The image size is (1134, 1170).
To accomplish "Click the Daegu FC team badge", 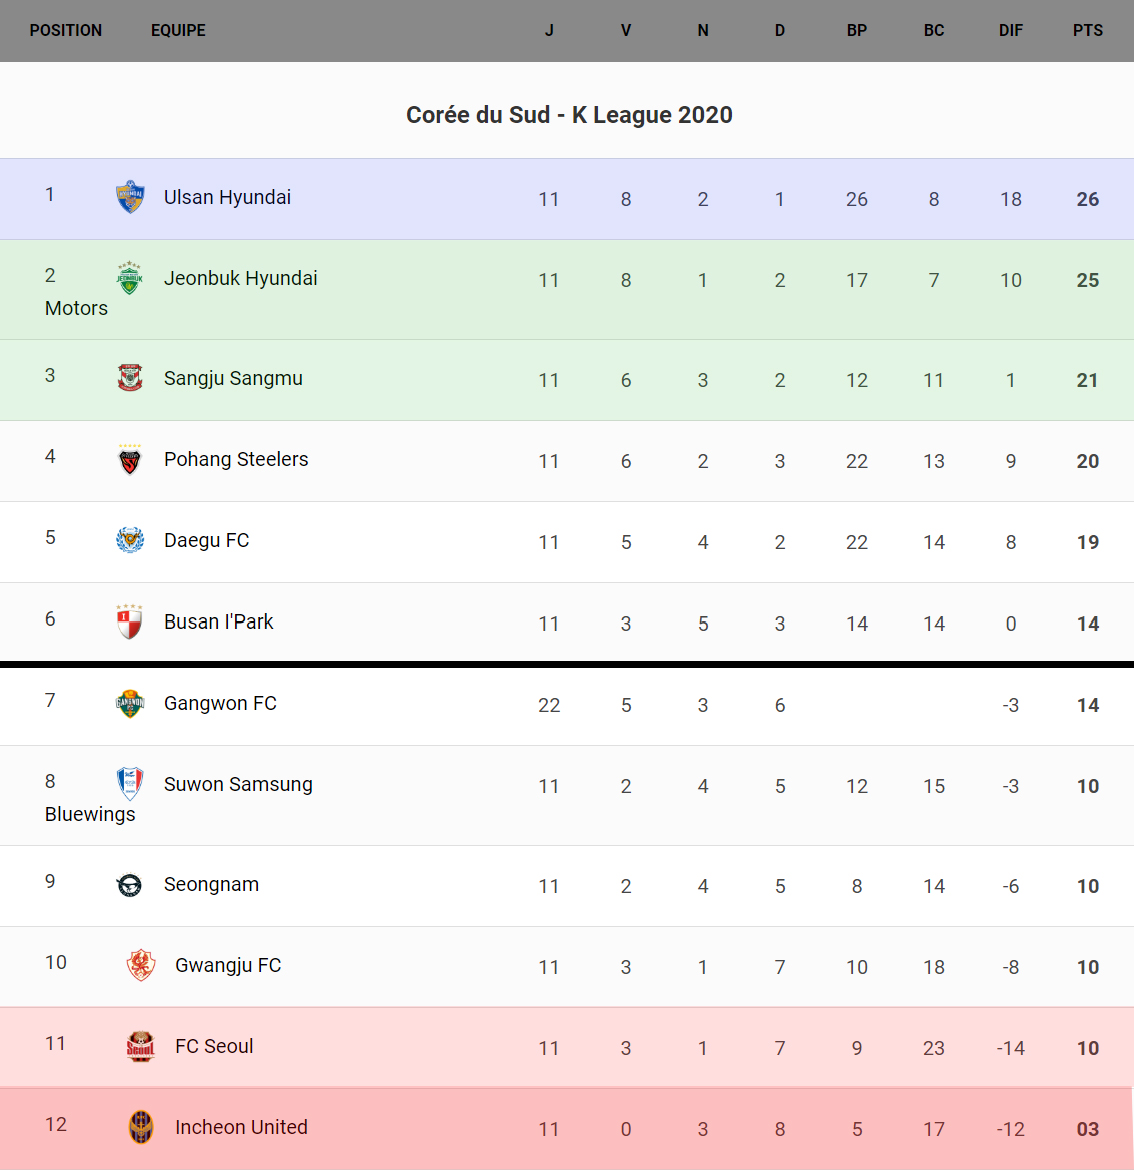I will coord(130,540).
